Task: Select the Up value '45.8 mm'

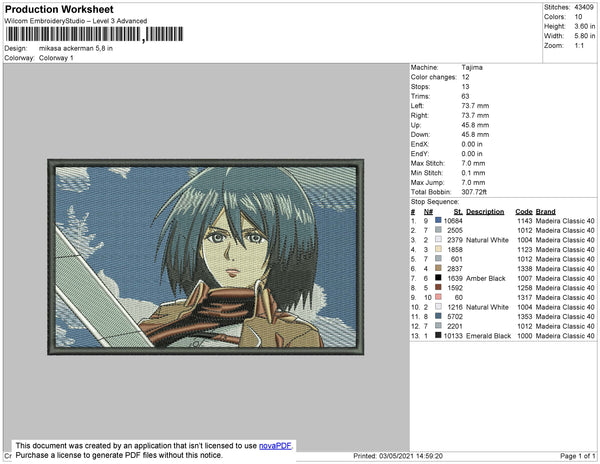Action: pyautogui.click(x=475, y=125)
